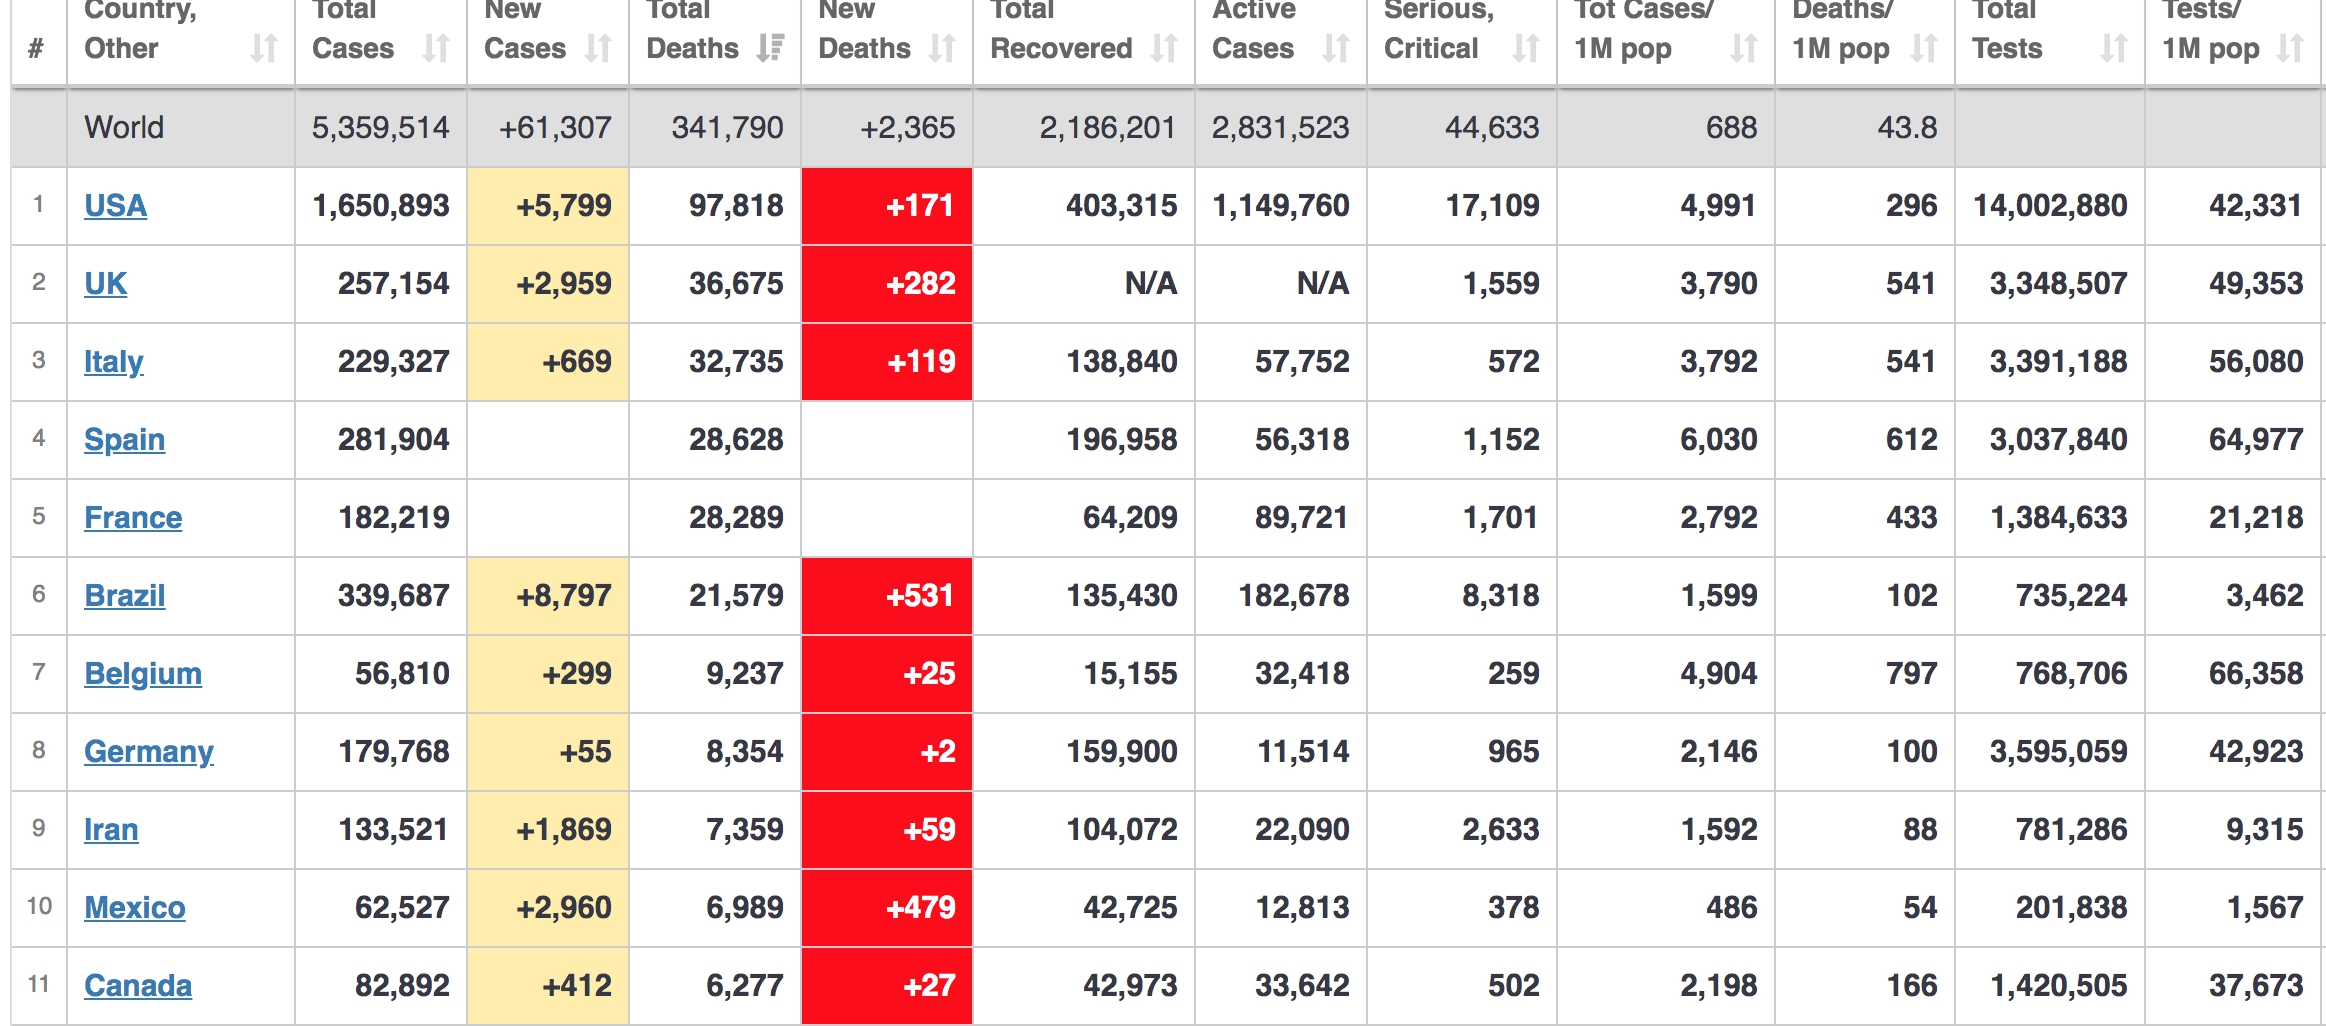
Task: Sort by Tot Cases/1M pop arrows
Action: pos(1744,48)
